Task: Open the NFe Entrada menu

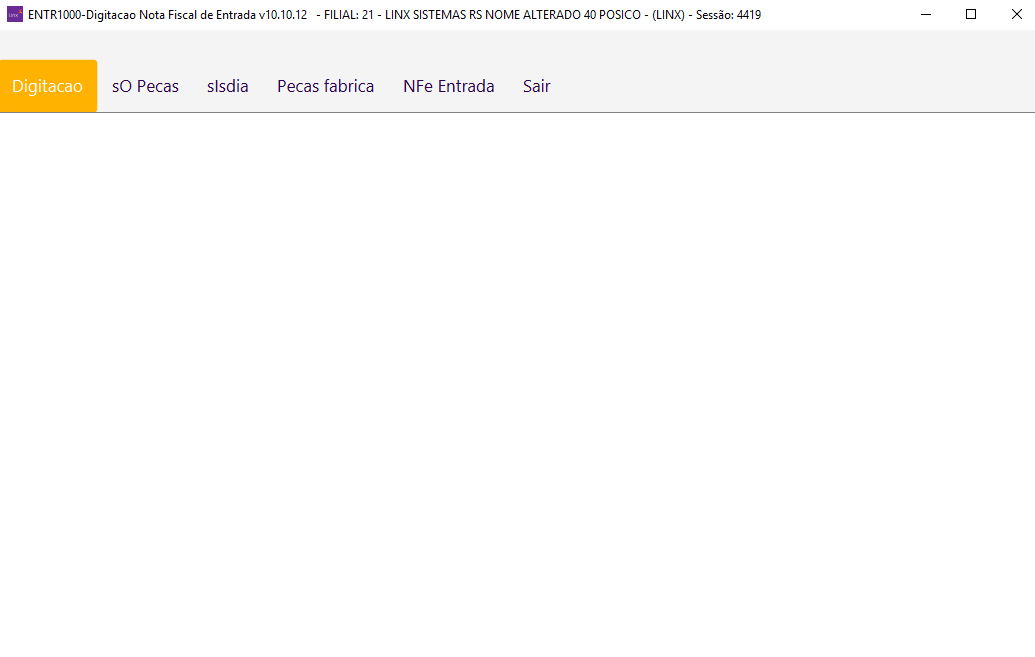Action: point(449,86)
